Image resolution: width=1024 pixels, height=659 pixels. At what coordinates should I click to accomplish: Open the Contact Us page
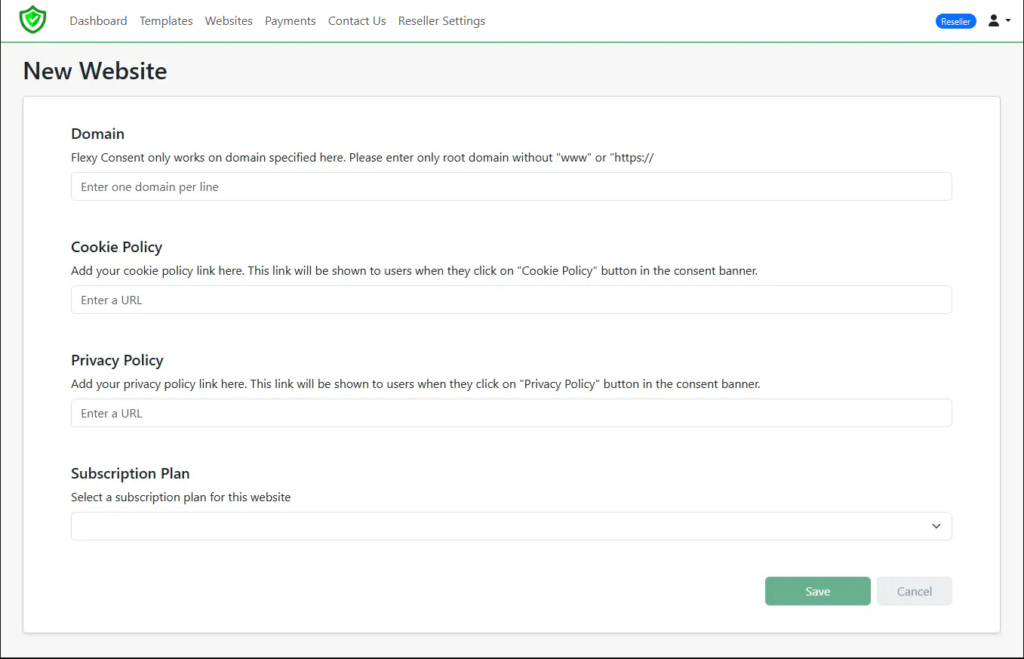coord(357,21)
